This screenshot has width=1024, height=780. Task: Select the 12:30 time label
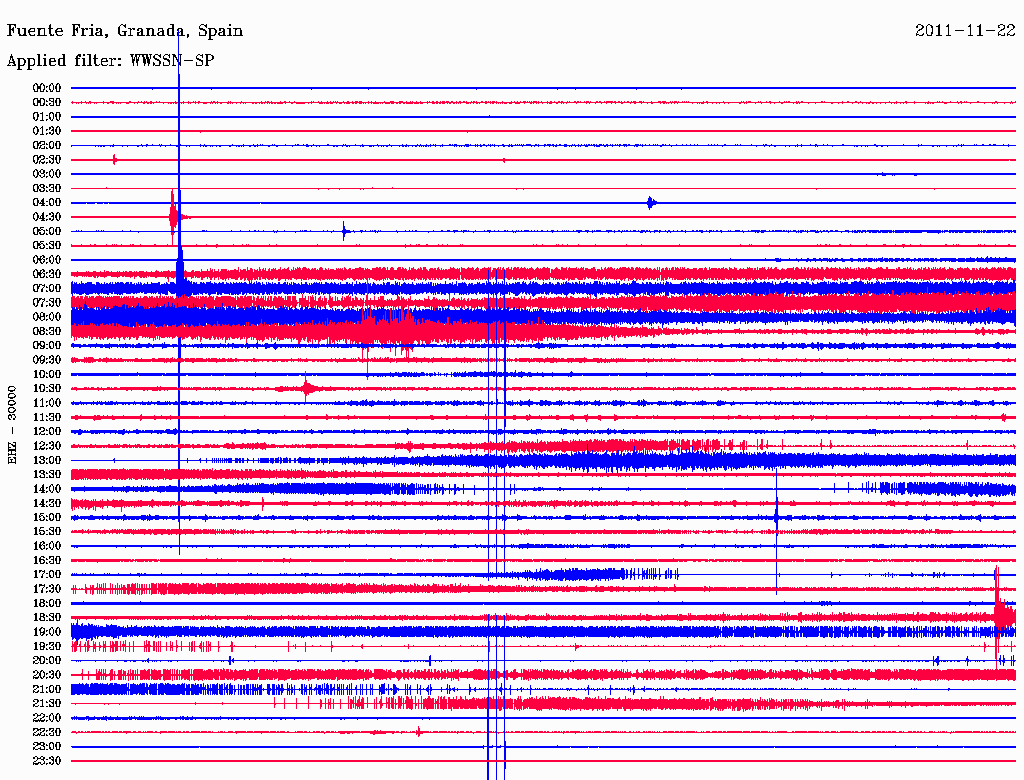[47, 446]
